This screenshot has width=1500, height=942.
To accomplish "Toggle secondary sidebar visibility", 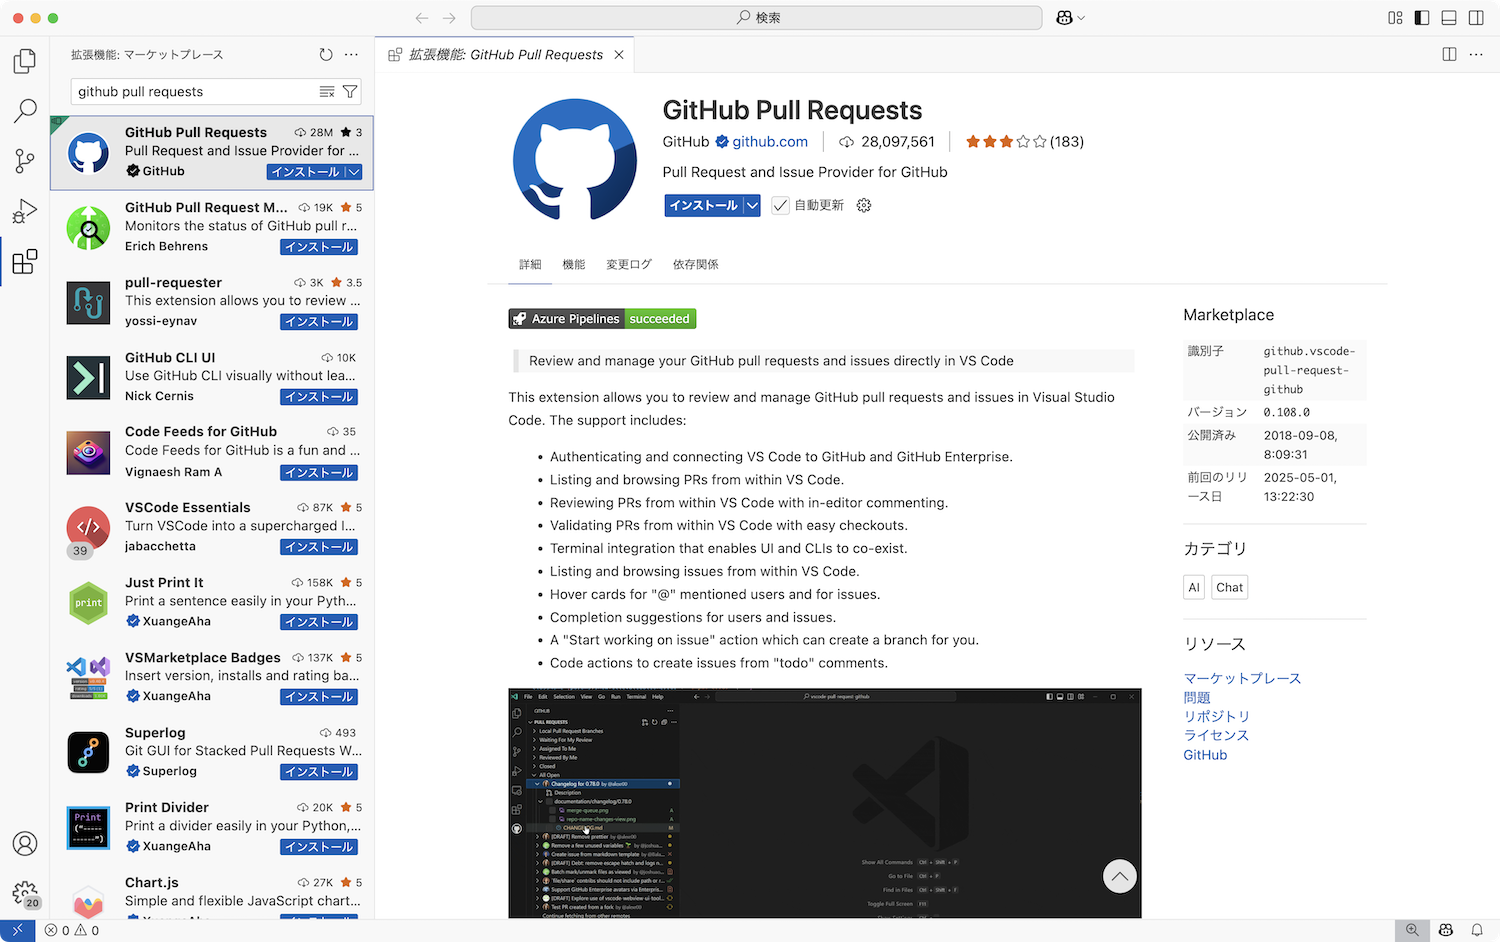I will [x=1476, y=18].
